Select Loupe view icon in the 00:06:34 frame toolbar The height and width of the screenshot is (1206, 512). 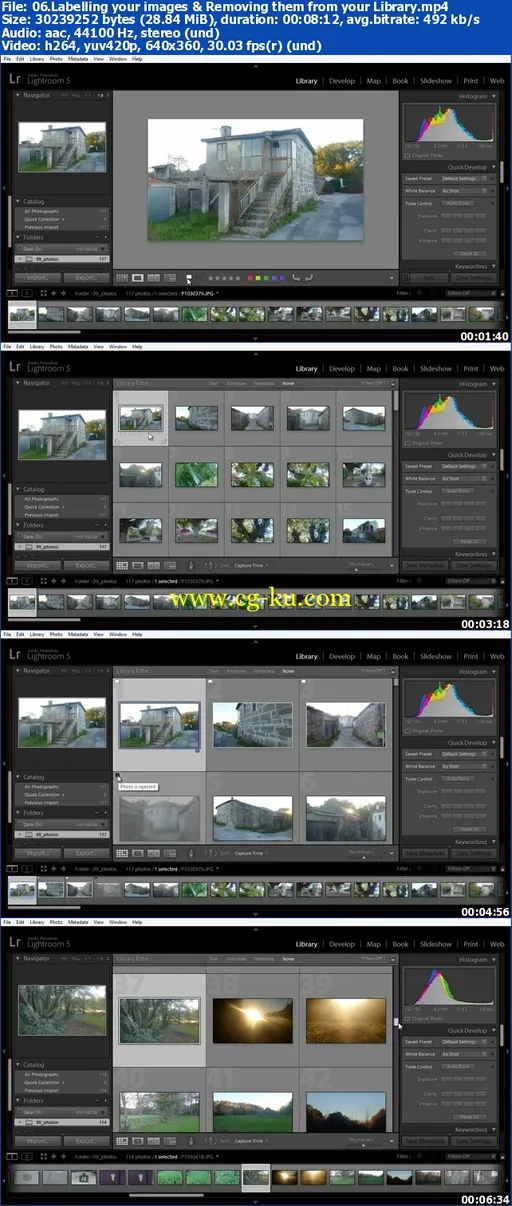coord(138,1141)
